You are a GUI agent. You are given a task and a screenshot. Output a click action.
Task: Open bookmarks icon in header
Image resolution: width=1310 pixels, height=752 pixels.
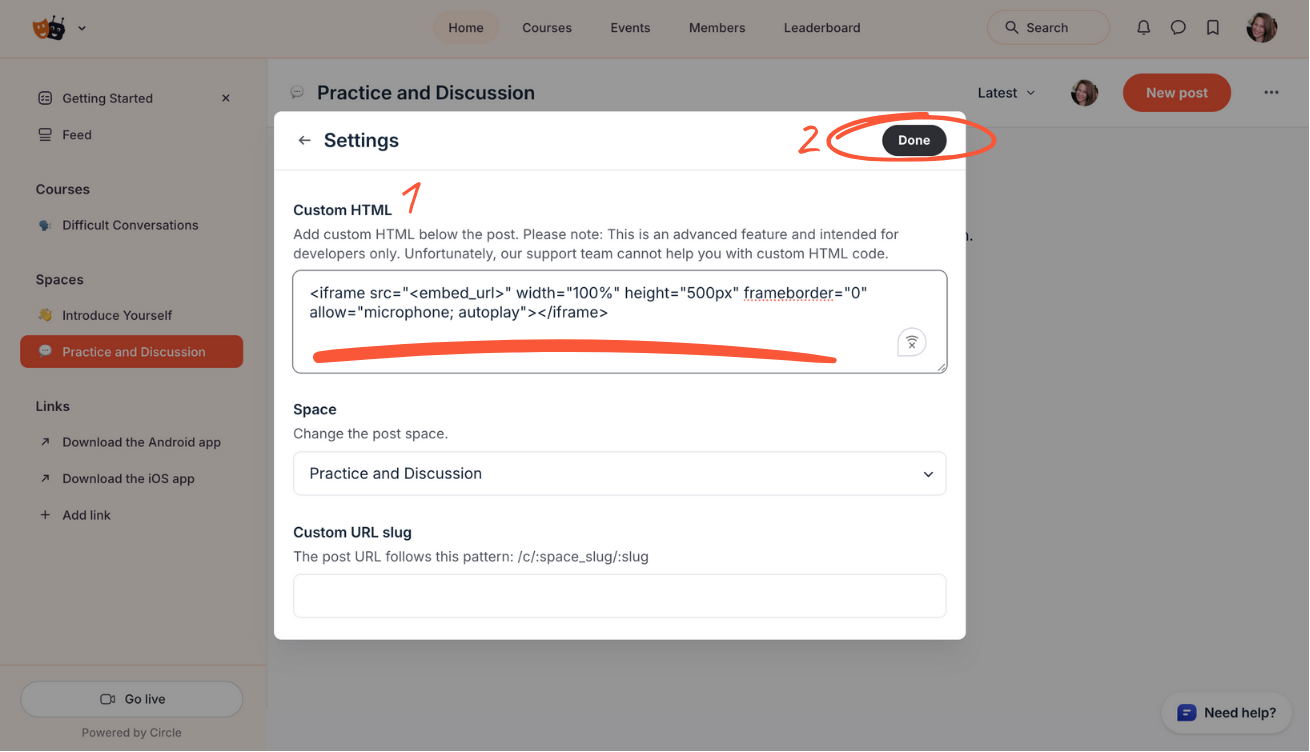tap(1213, 28)
